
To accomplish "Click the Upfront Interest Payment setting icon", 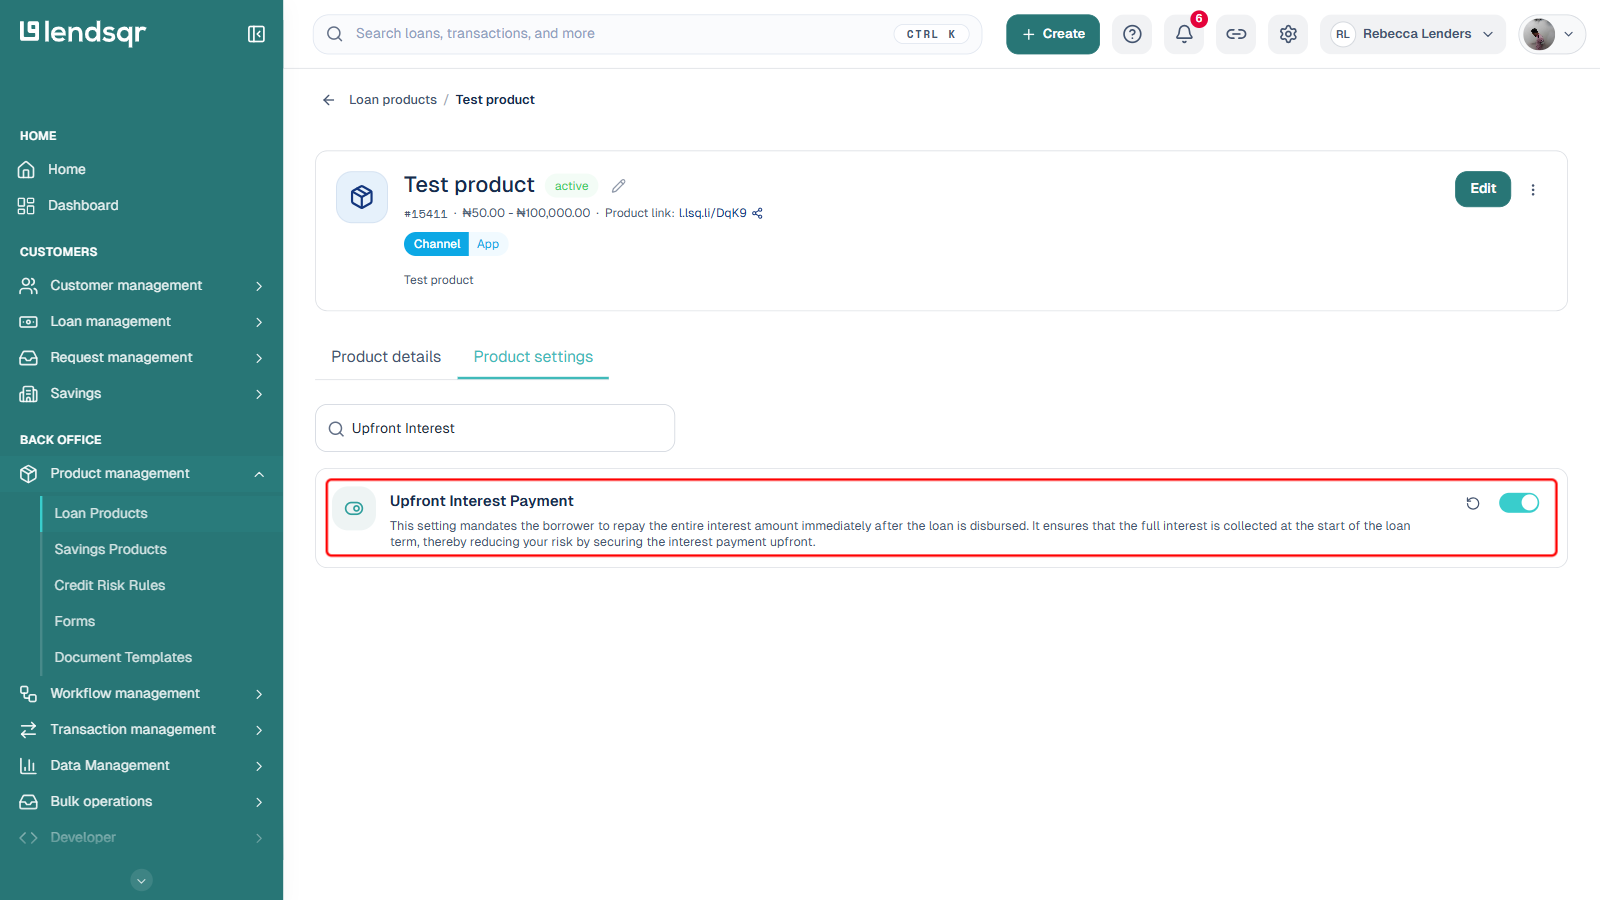I will [x=354, y=509].
